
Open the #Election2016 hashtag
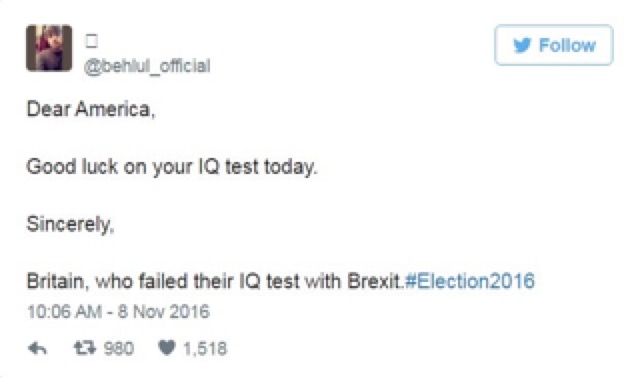coord(470,281)
